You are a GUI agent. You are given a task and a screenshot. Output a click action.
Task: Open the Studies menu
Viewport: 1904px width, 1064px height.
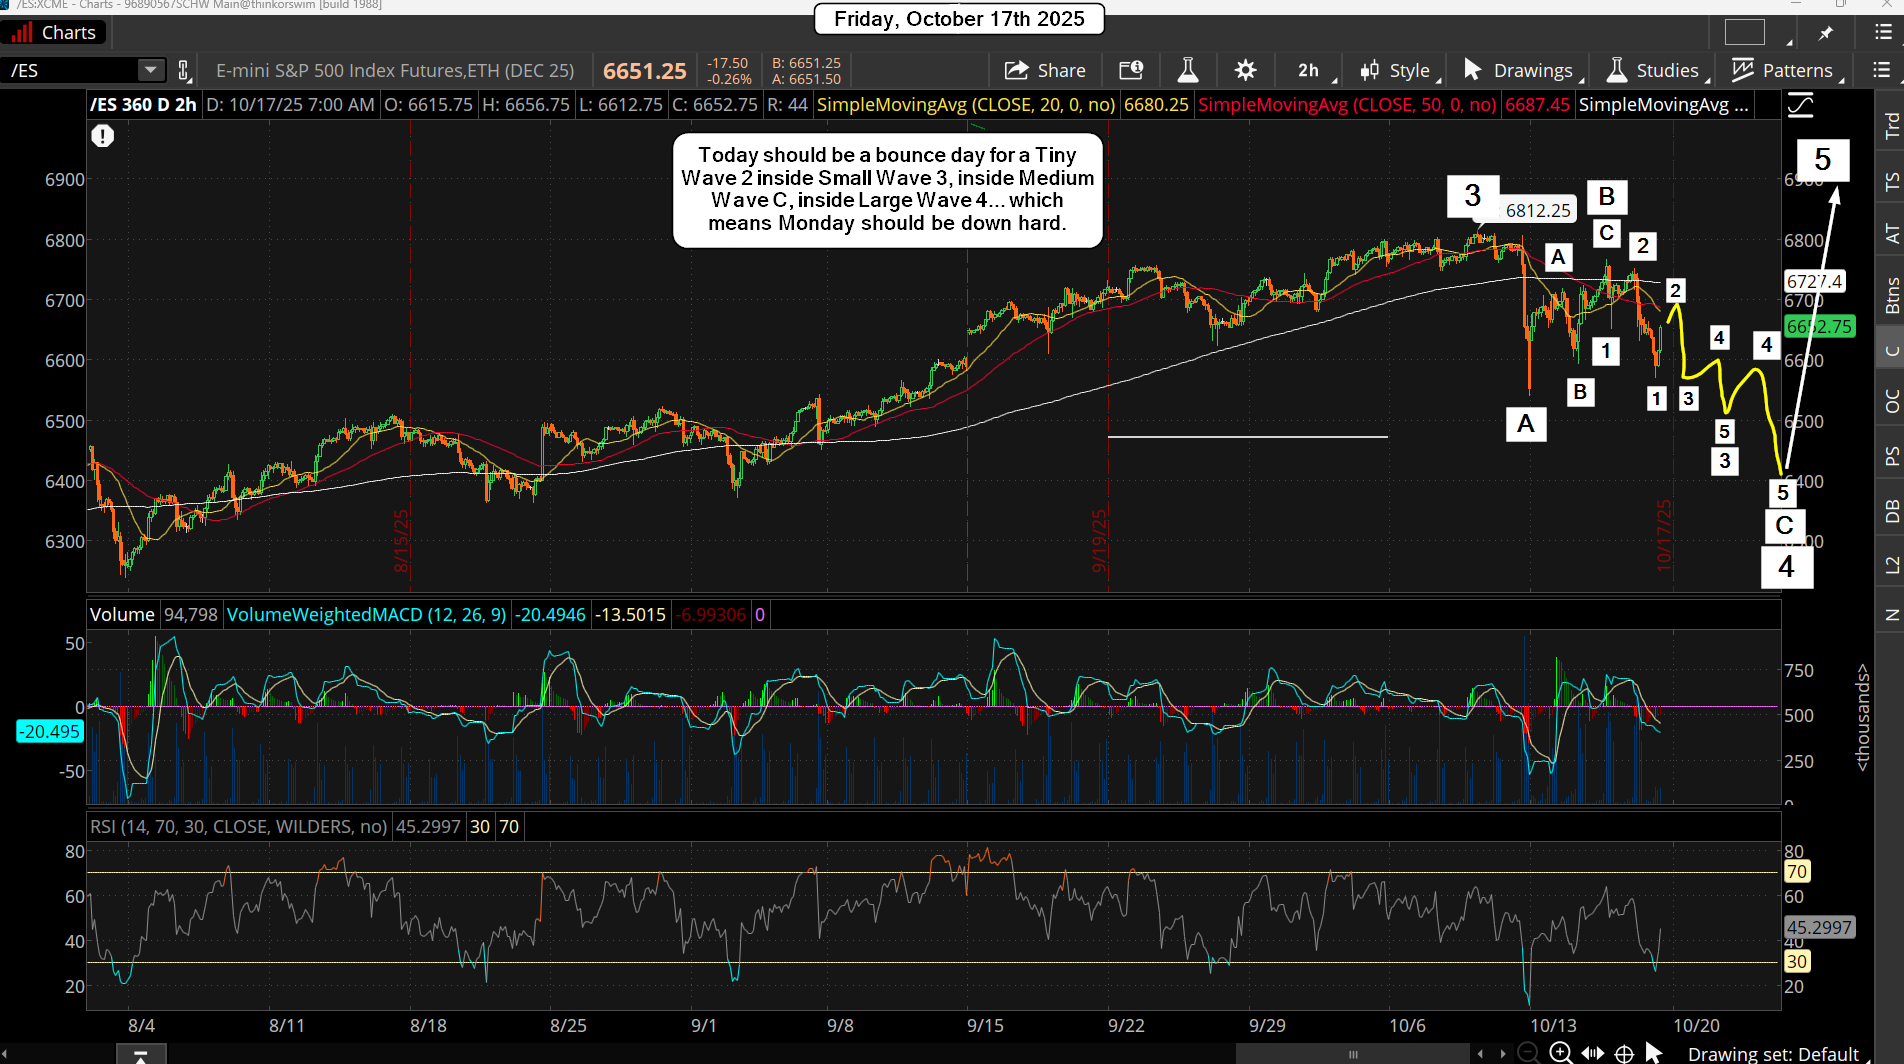tap(1654, 70)
